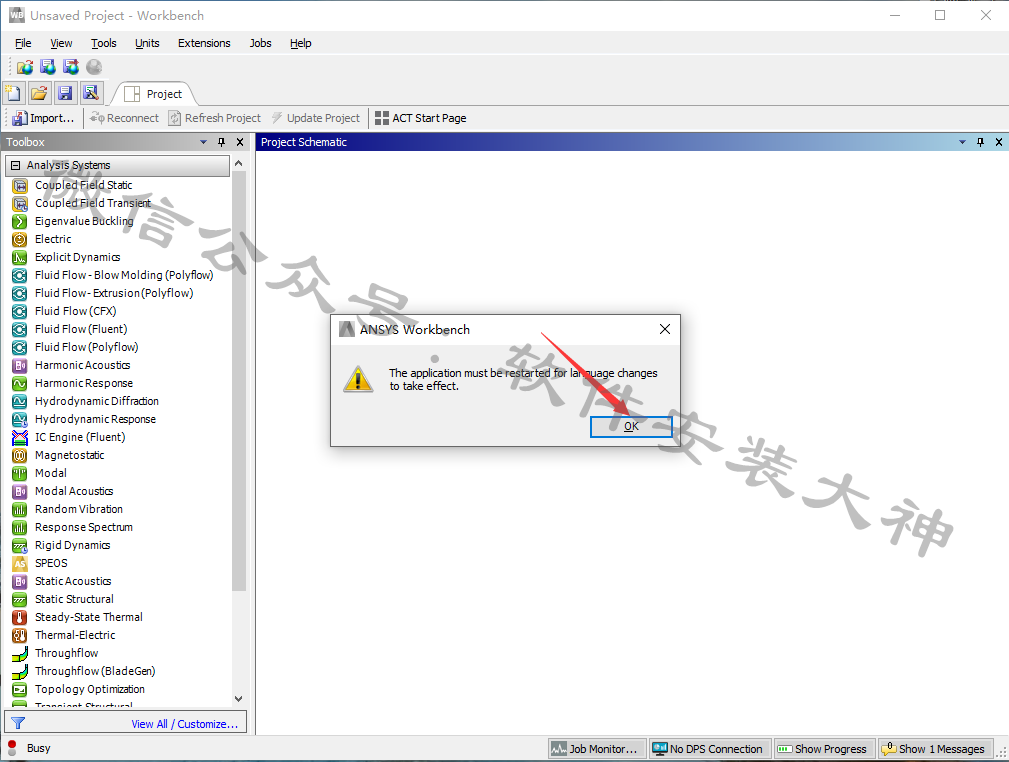Open the View menu

(61, 43)
